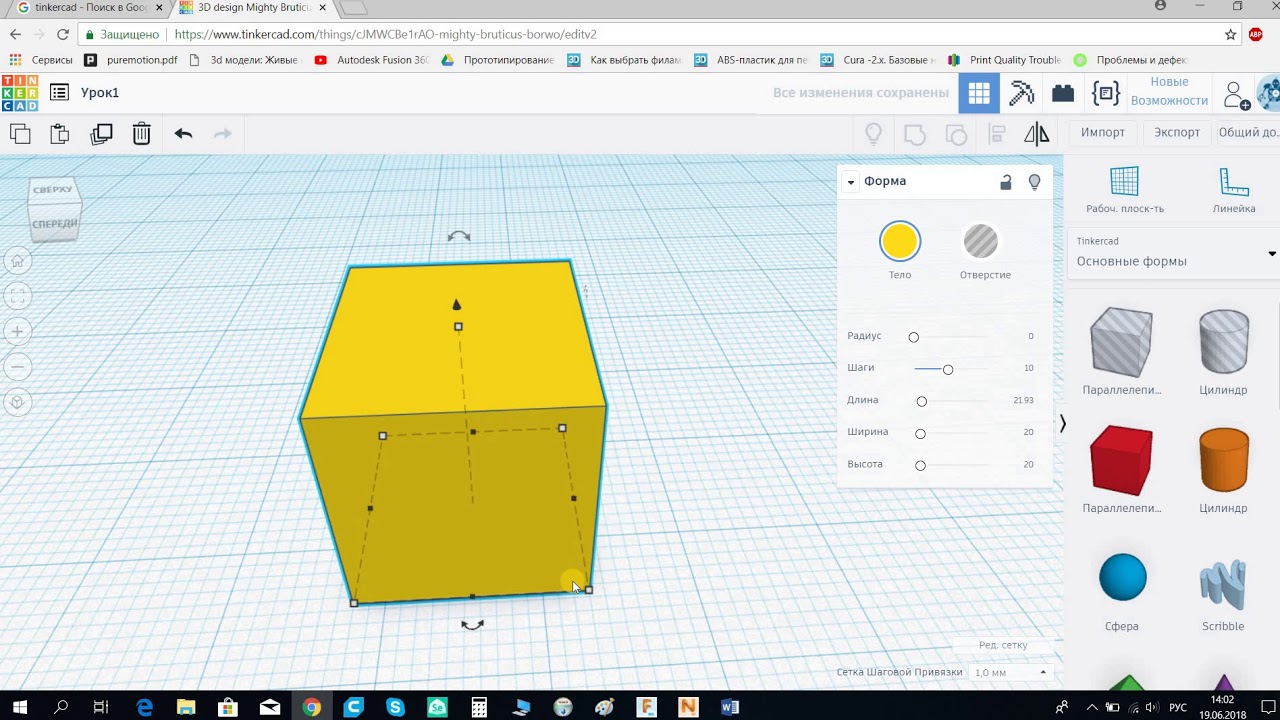This screenshot has width=1280, height=720.
Task: Open Основные формы shapes category dropdown
Action: click(x=1172, y=253)
